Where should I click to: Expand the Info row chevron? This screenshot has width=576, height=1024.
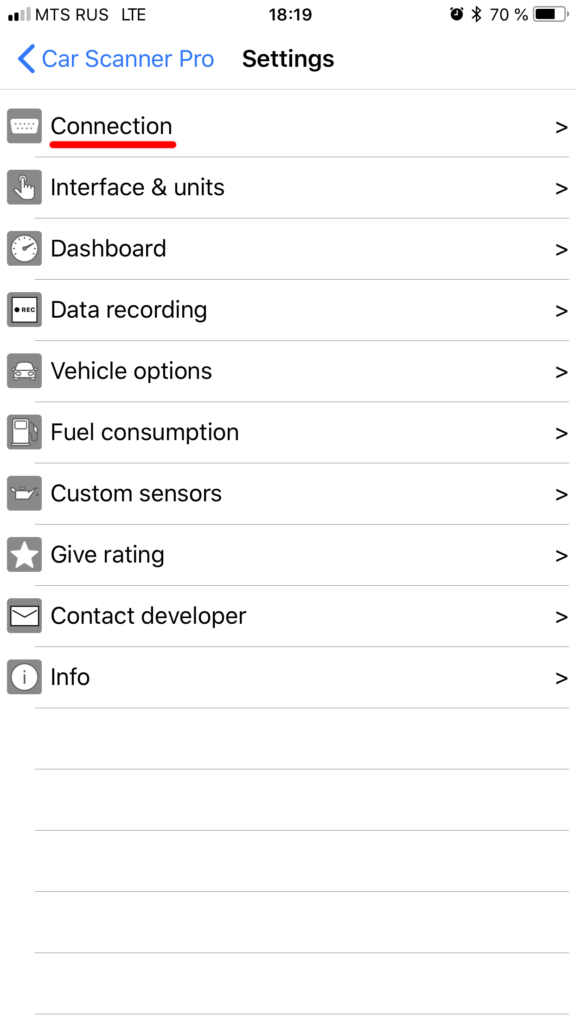coord(561,677)
